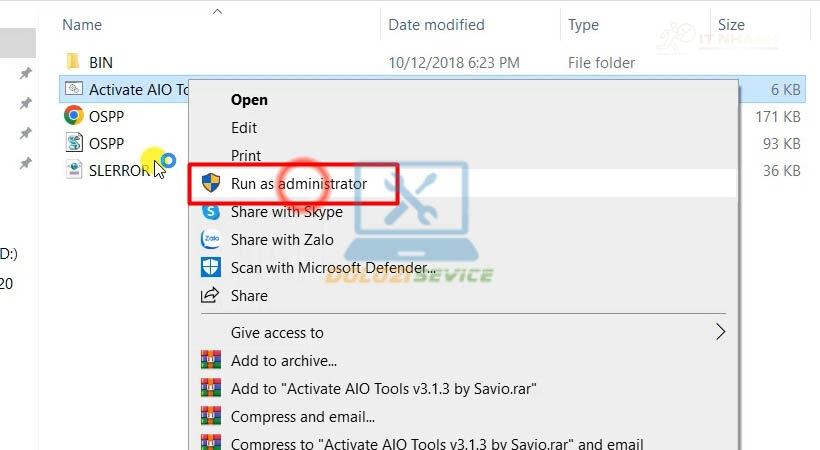Screen dimensions: 820x450
Task: Collapse sort arrow above Name column
Action: 217,11
